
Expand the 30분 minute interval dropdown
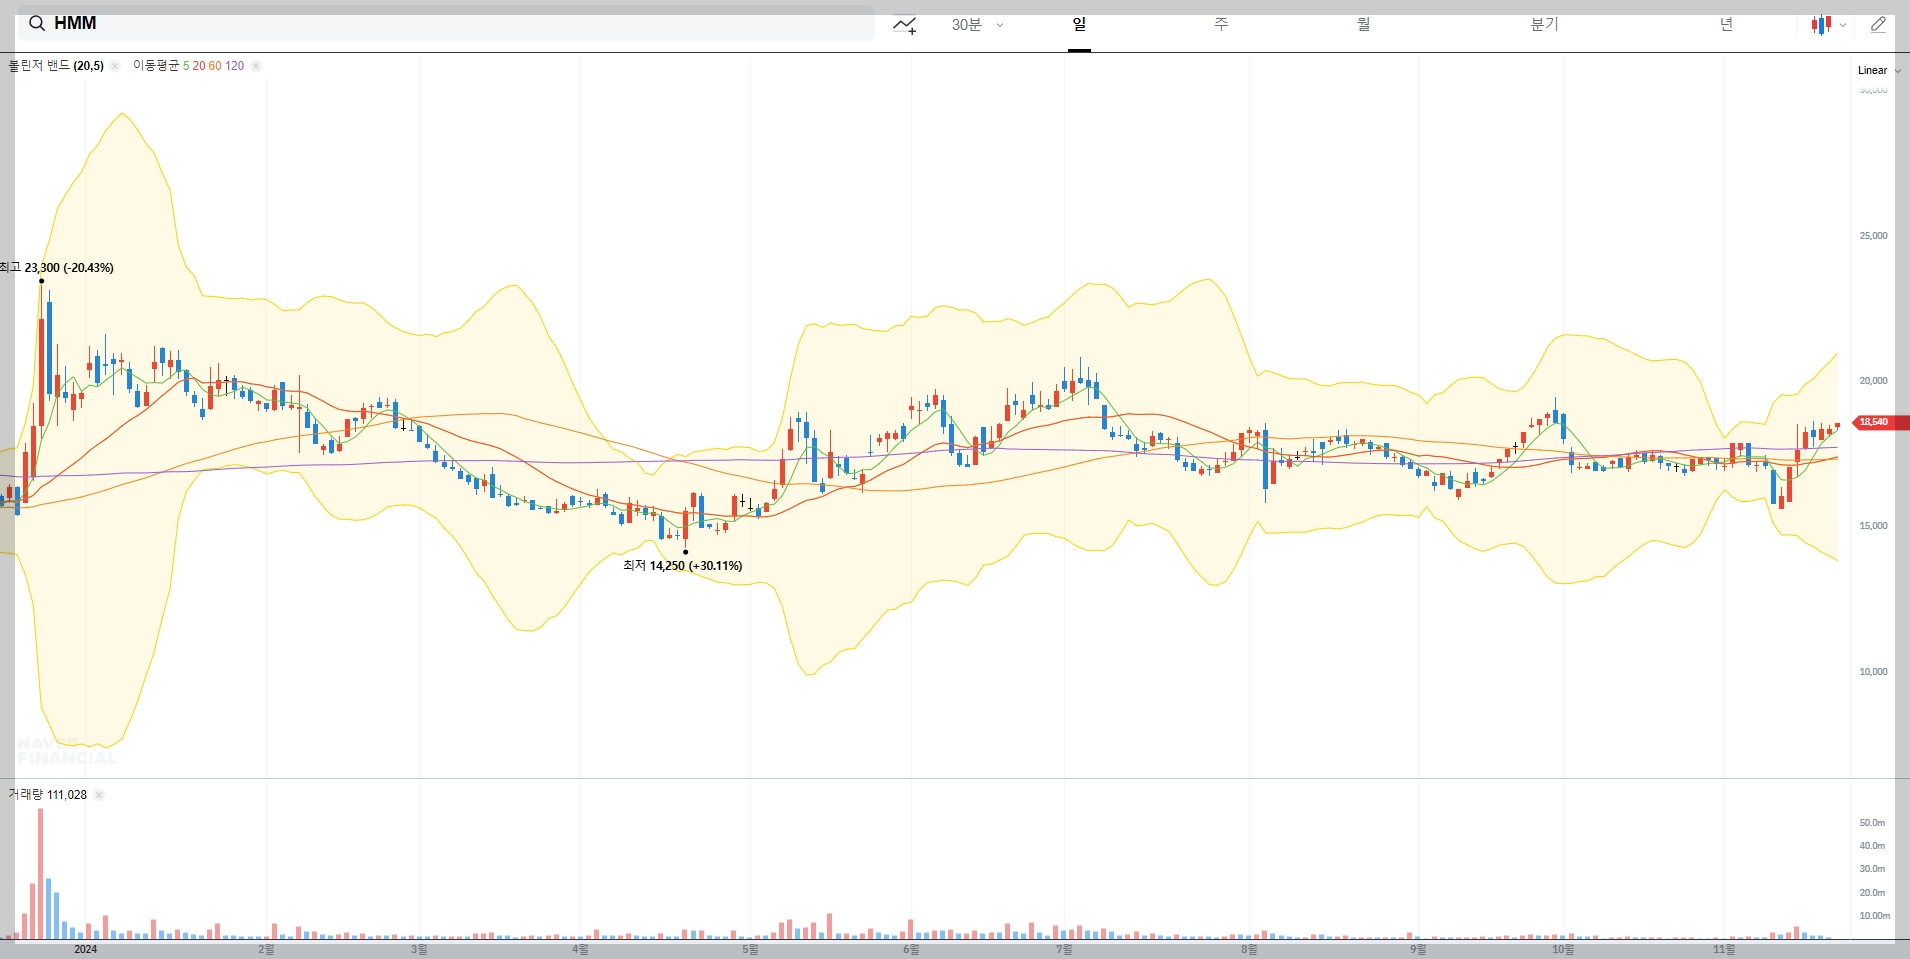click(977, 25)
